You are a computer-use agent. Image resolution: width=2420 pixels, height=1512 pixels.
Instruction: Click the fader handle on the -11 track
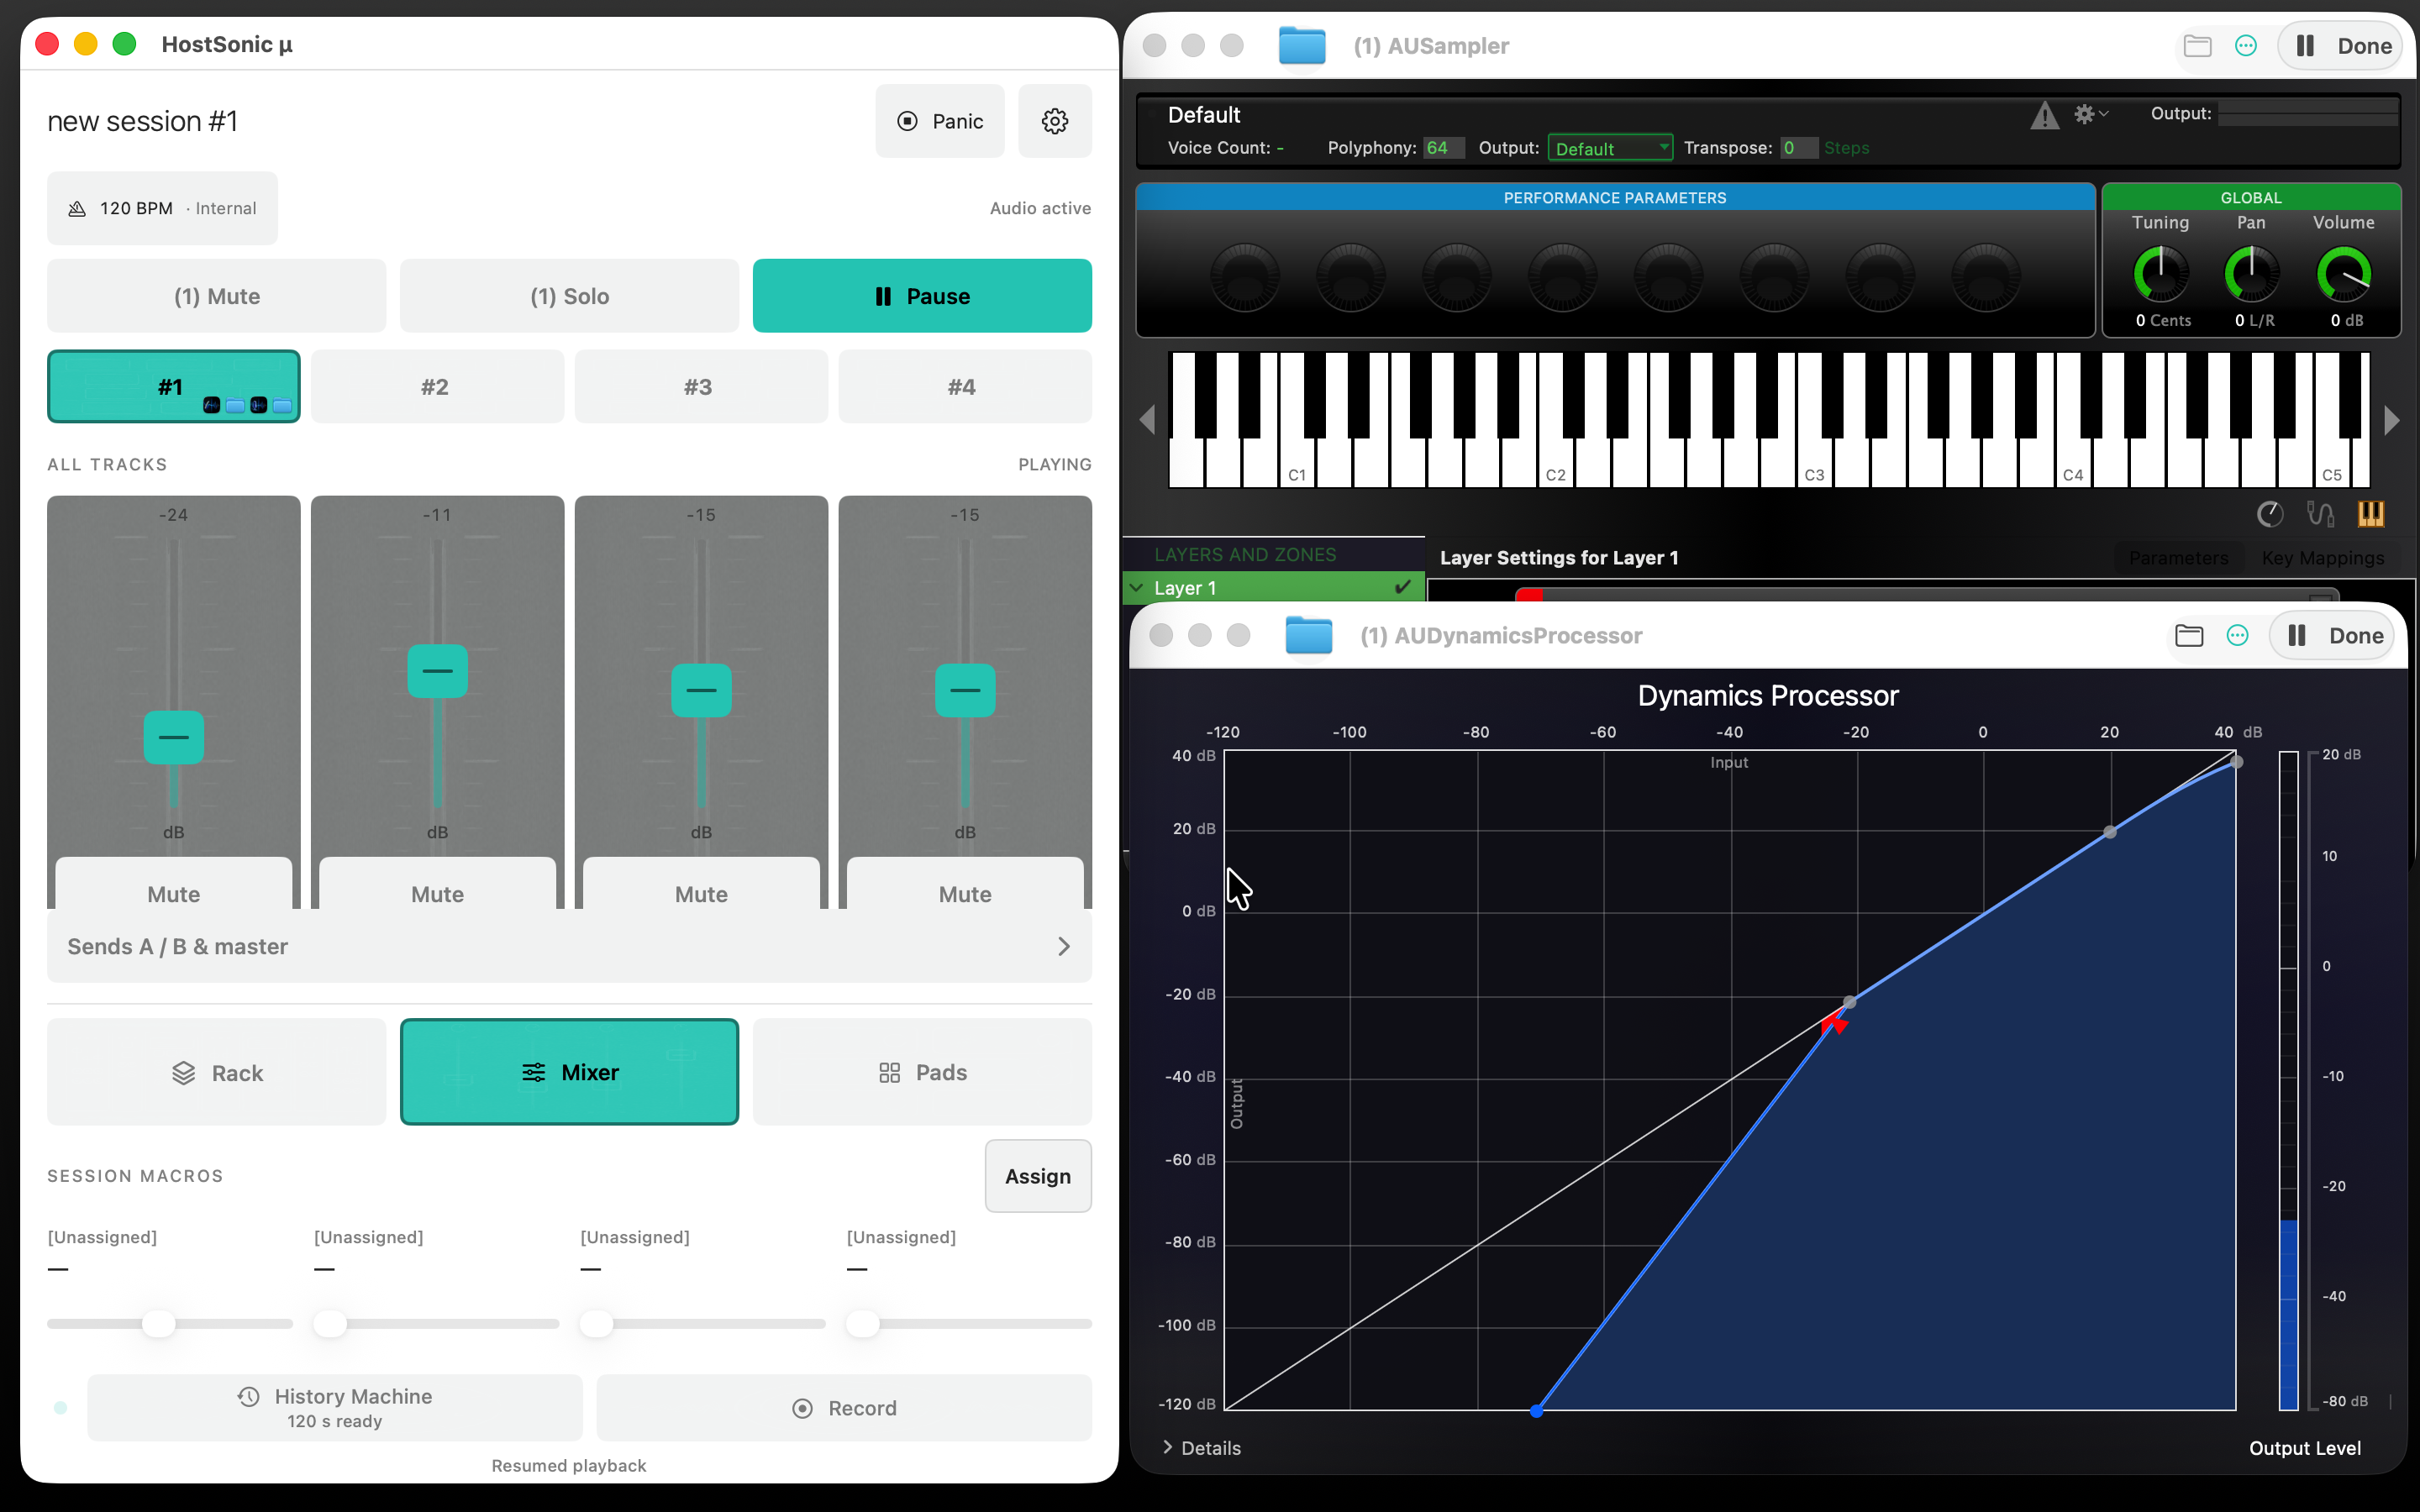click(x=437, y=671)
